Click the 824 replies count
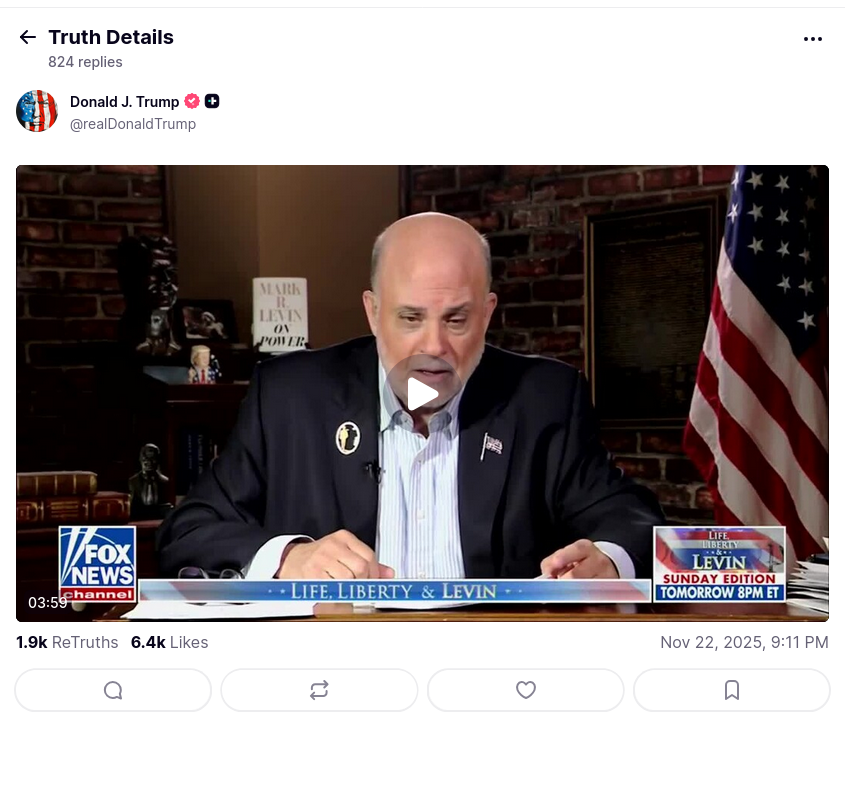The height and width of the screenshot is (795, 845). click(85, 62)
